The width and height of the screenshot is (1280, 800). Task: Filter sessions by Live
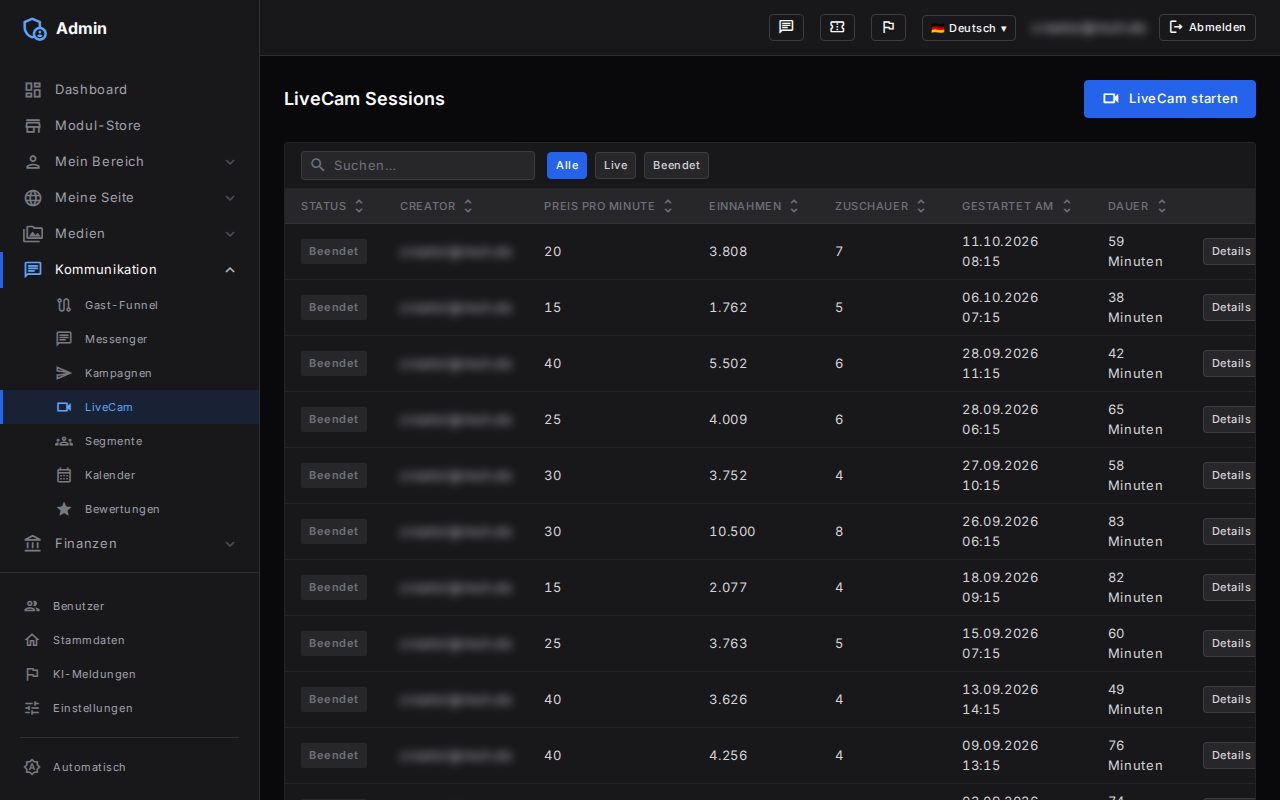(615, 165)
